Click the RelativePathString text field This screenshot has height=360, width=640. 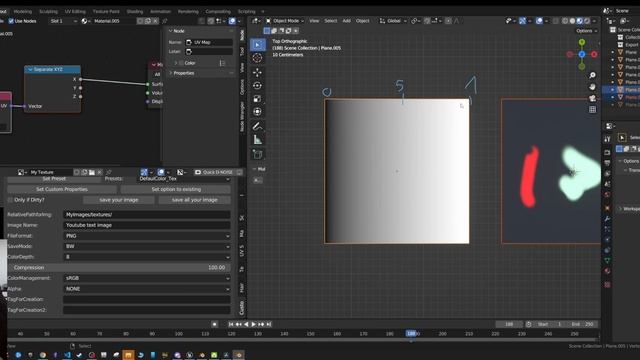point(147,215)
